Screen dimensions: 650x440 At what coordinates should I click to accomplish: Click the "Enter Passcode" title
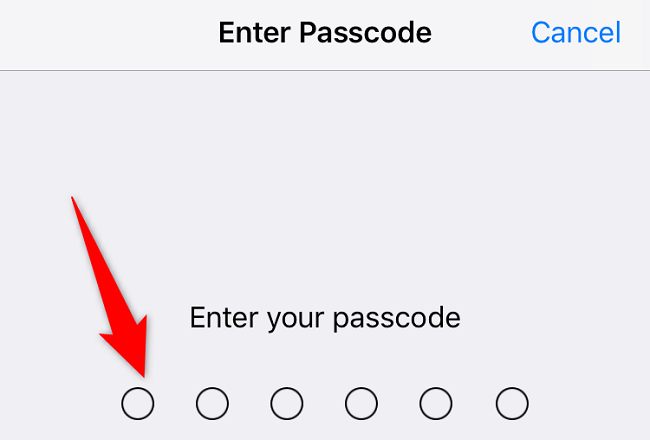click(325, 32)
